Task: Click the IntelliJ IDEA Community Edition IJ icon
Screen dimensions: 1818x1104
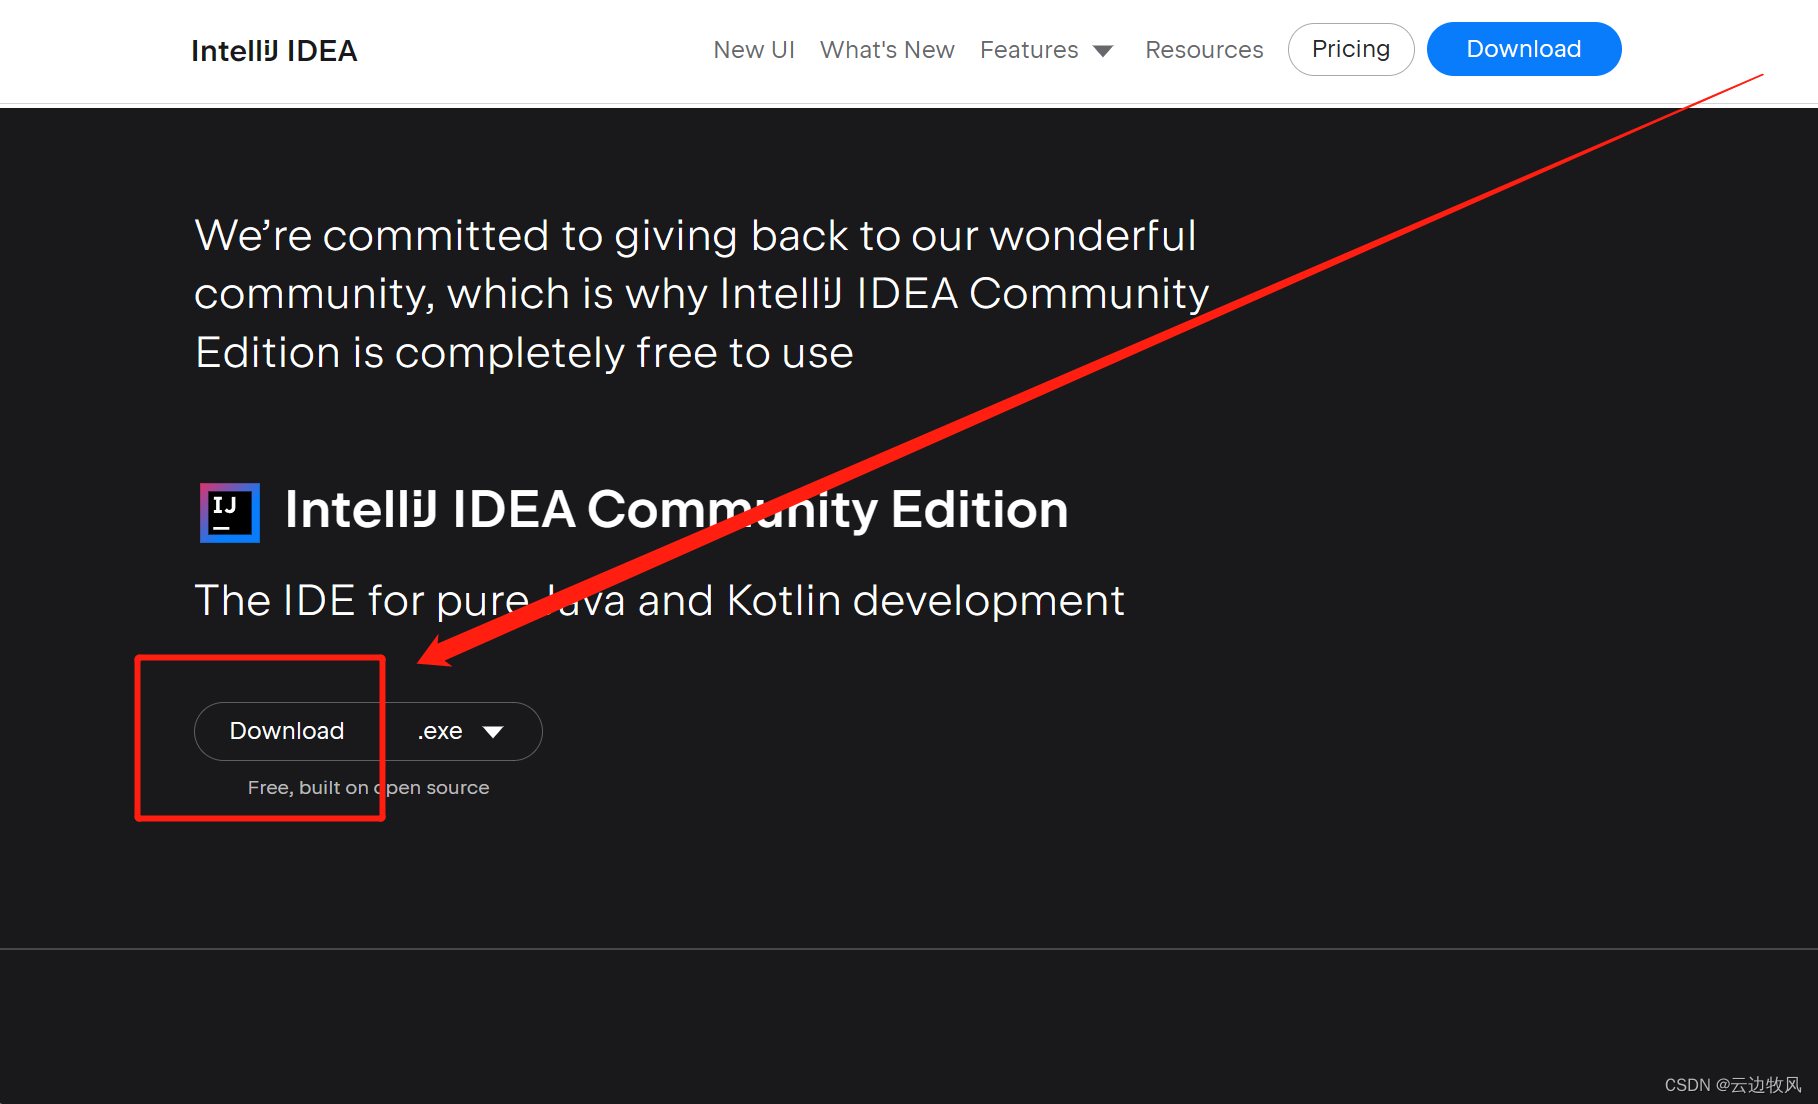Action: pyautogui.click(x=230, y=513)
